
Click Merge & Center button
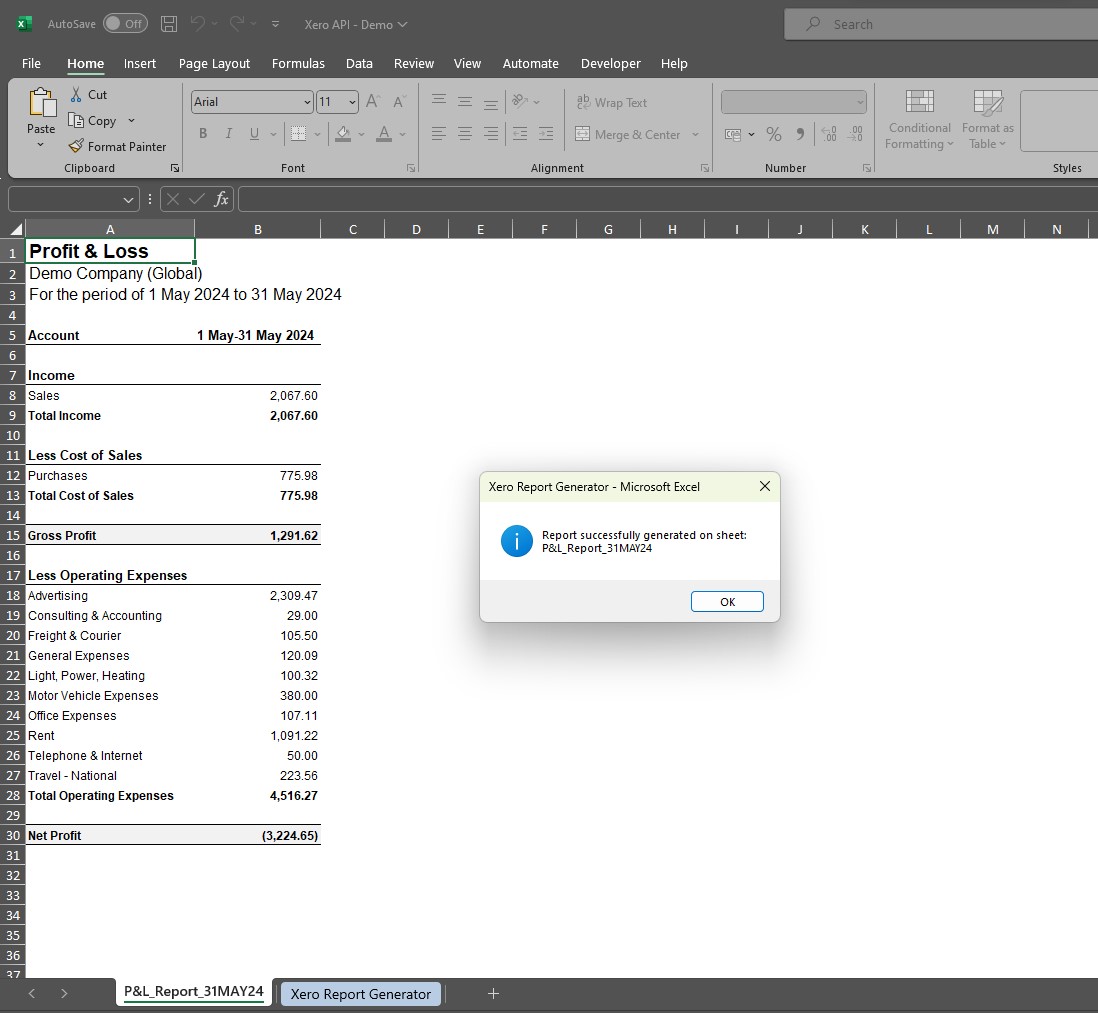pyautogui.click(x=628, y=134)
